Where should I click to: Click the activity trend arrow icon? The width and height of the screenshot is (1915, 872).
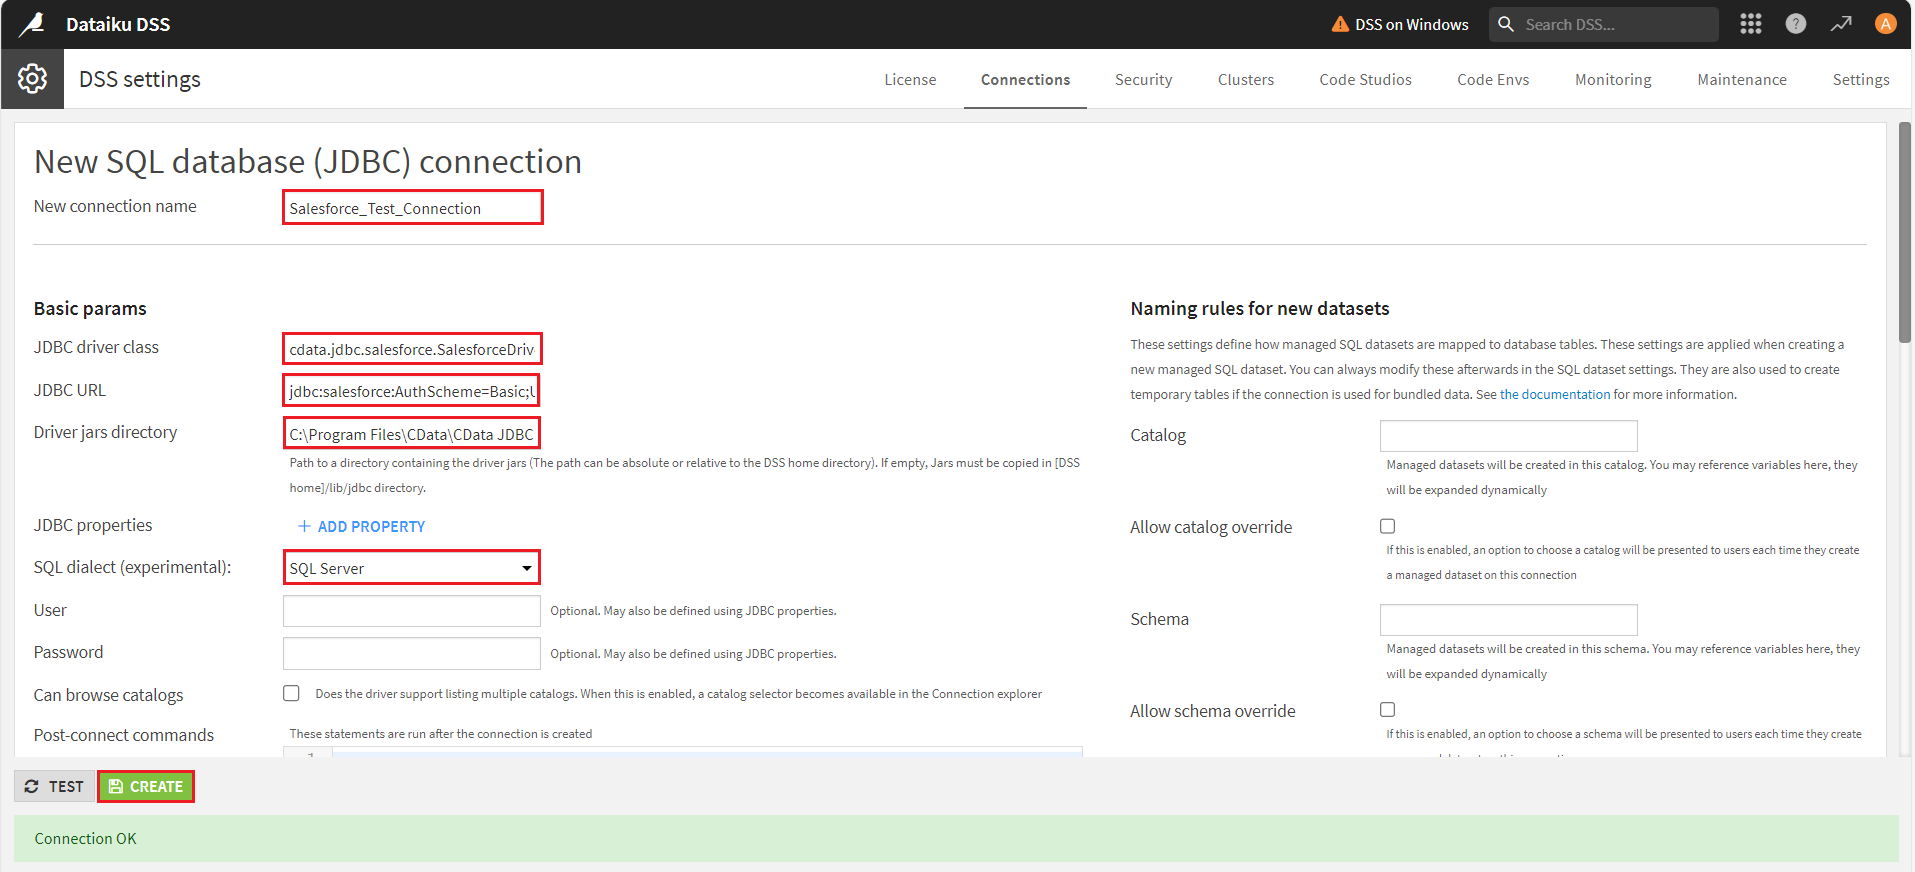coord(1840,24)
